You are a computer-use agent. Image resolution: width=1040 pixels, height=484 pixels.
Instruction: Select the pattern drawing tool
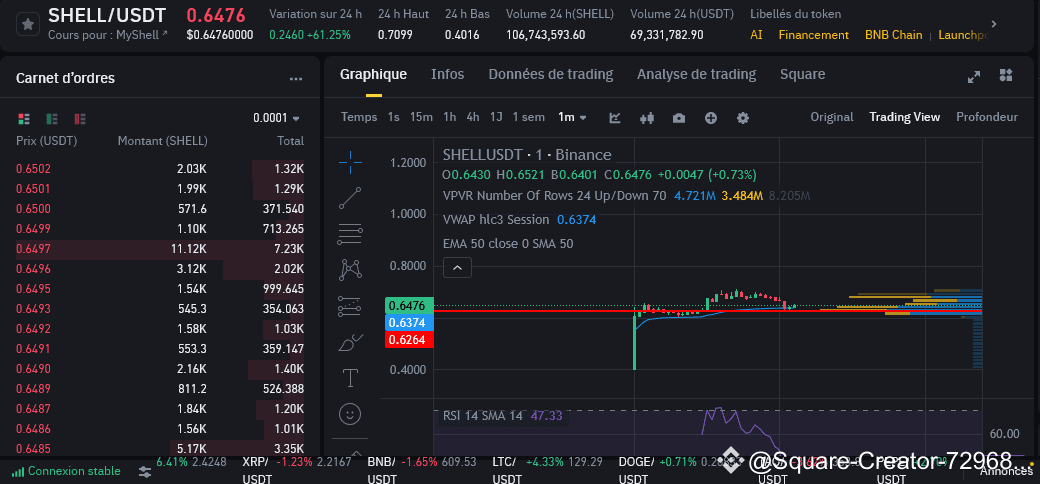[350, 269]
